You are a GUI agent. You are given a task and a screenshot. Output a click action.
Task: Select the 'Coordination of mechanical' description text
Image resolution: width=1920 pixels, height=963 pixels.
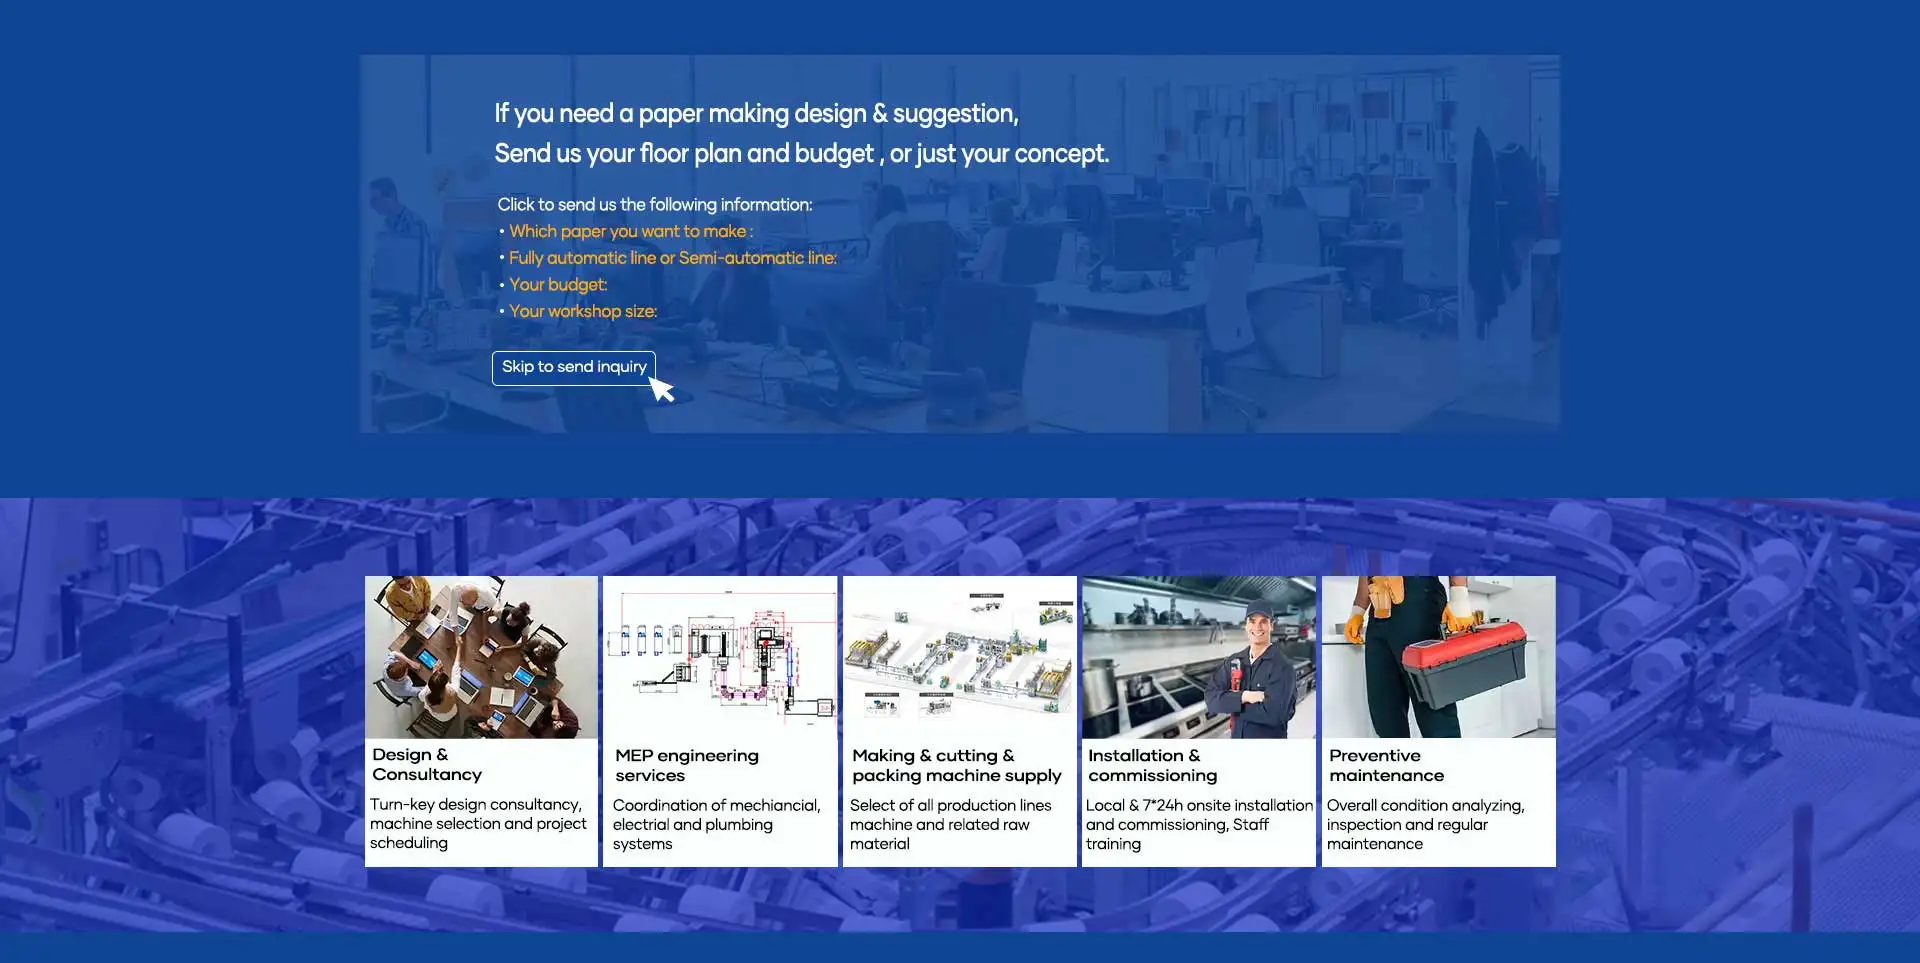(x=716, y=825)
